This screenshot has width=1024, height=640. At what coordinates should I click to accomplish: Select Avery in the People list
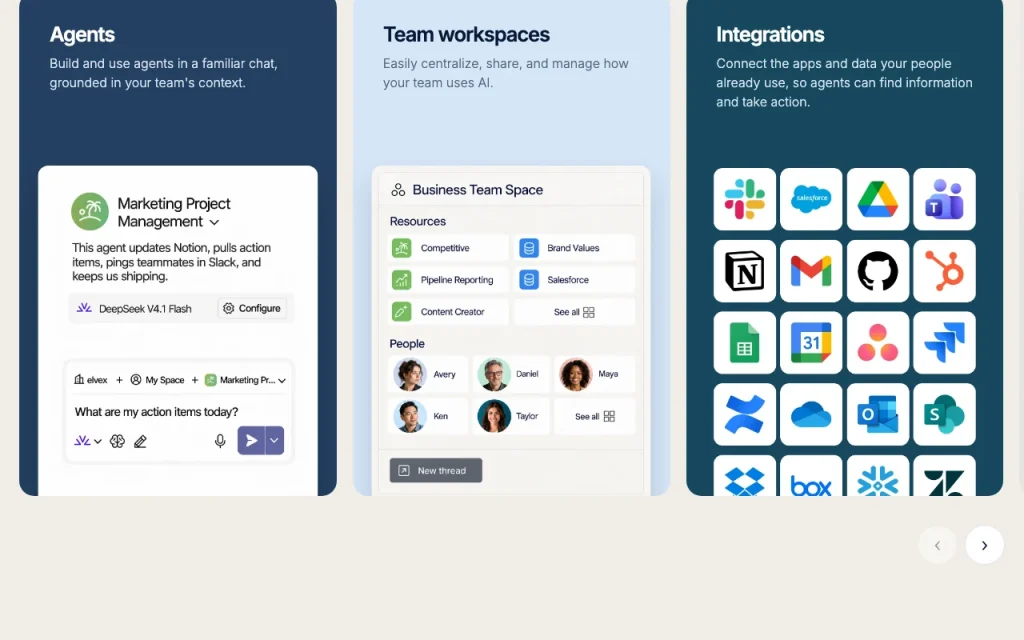(x=428, y=374)
